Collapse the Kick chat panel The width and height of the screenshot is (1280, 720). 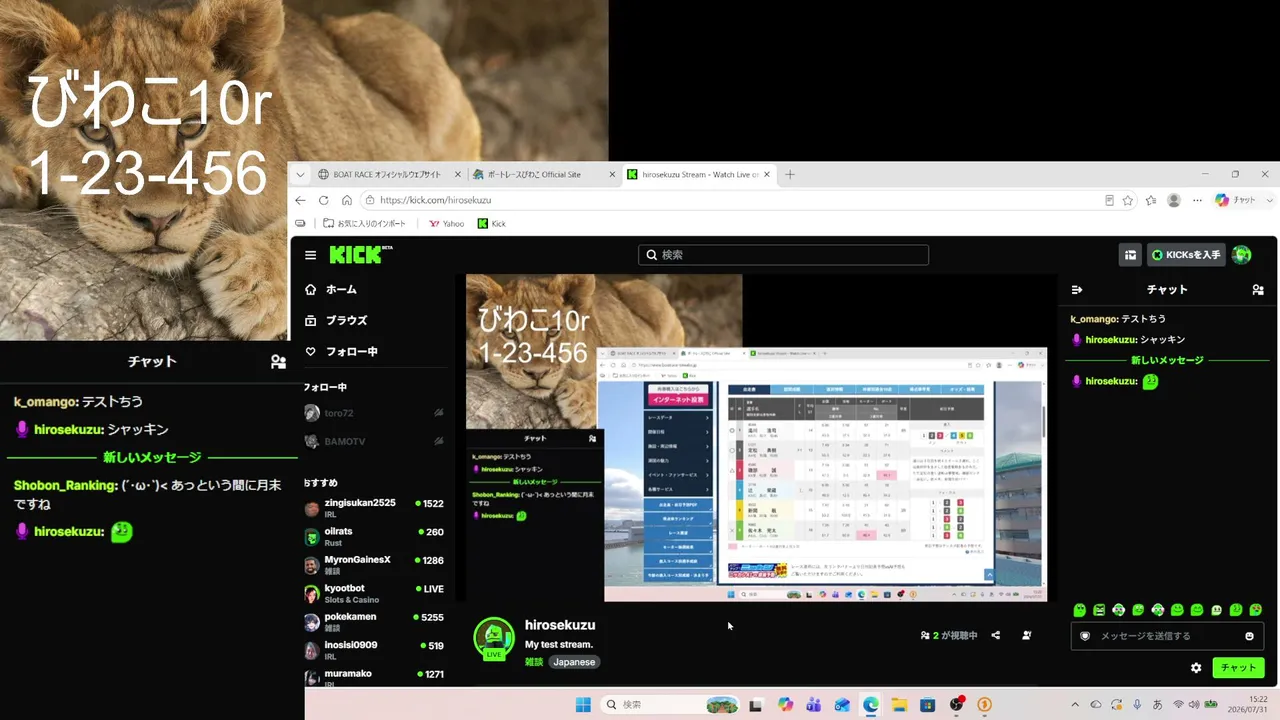pyautogui.click(x=1077, y=290)
